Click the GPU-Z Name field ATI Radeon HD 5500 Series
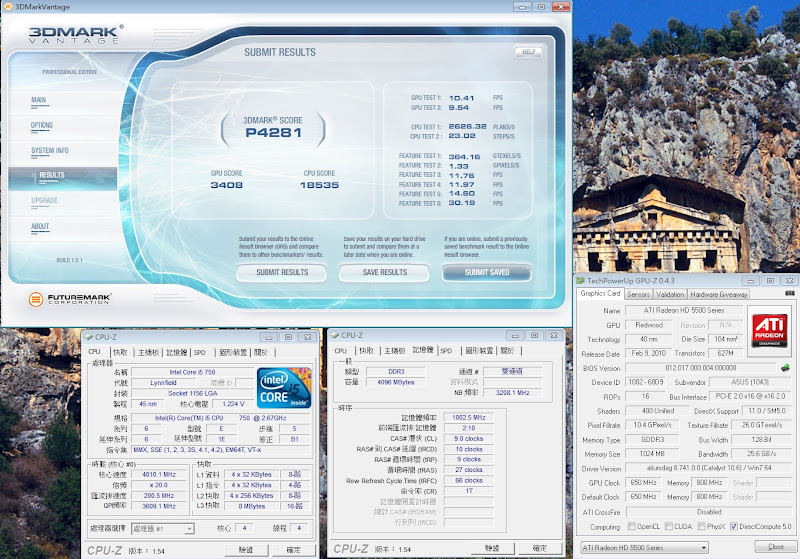This screenshot has height=559, width=800. point(684,310)
